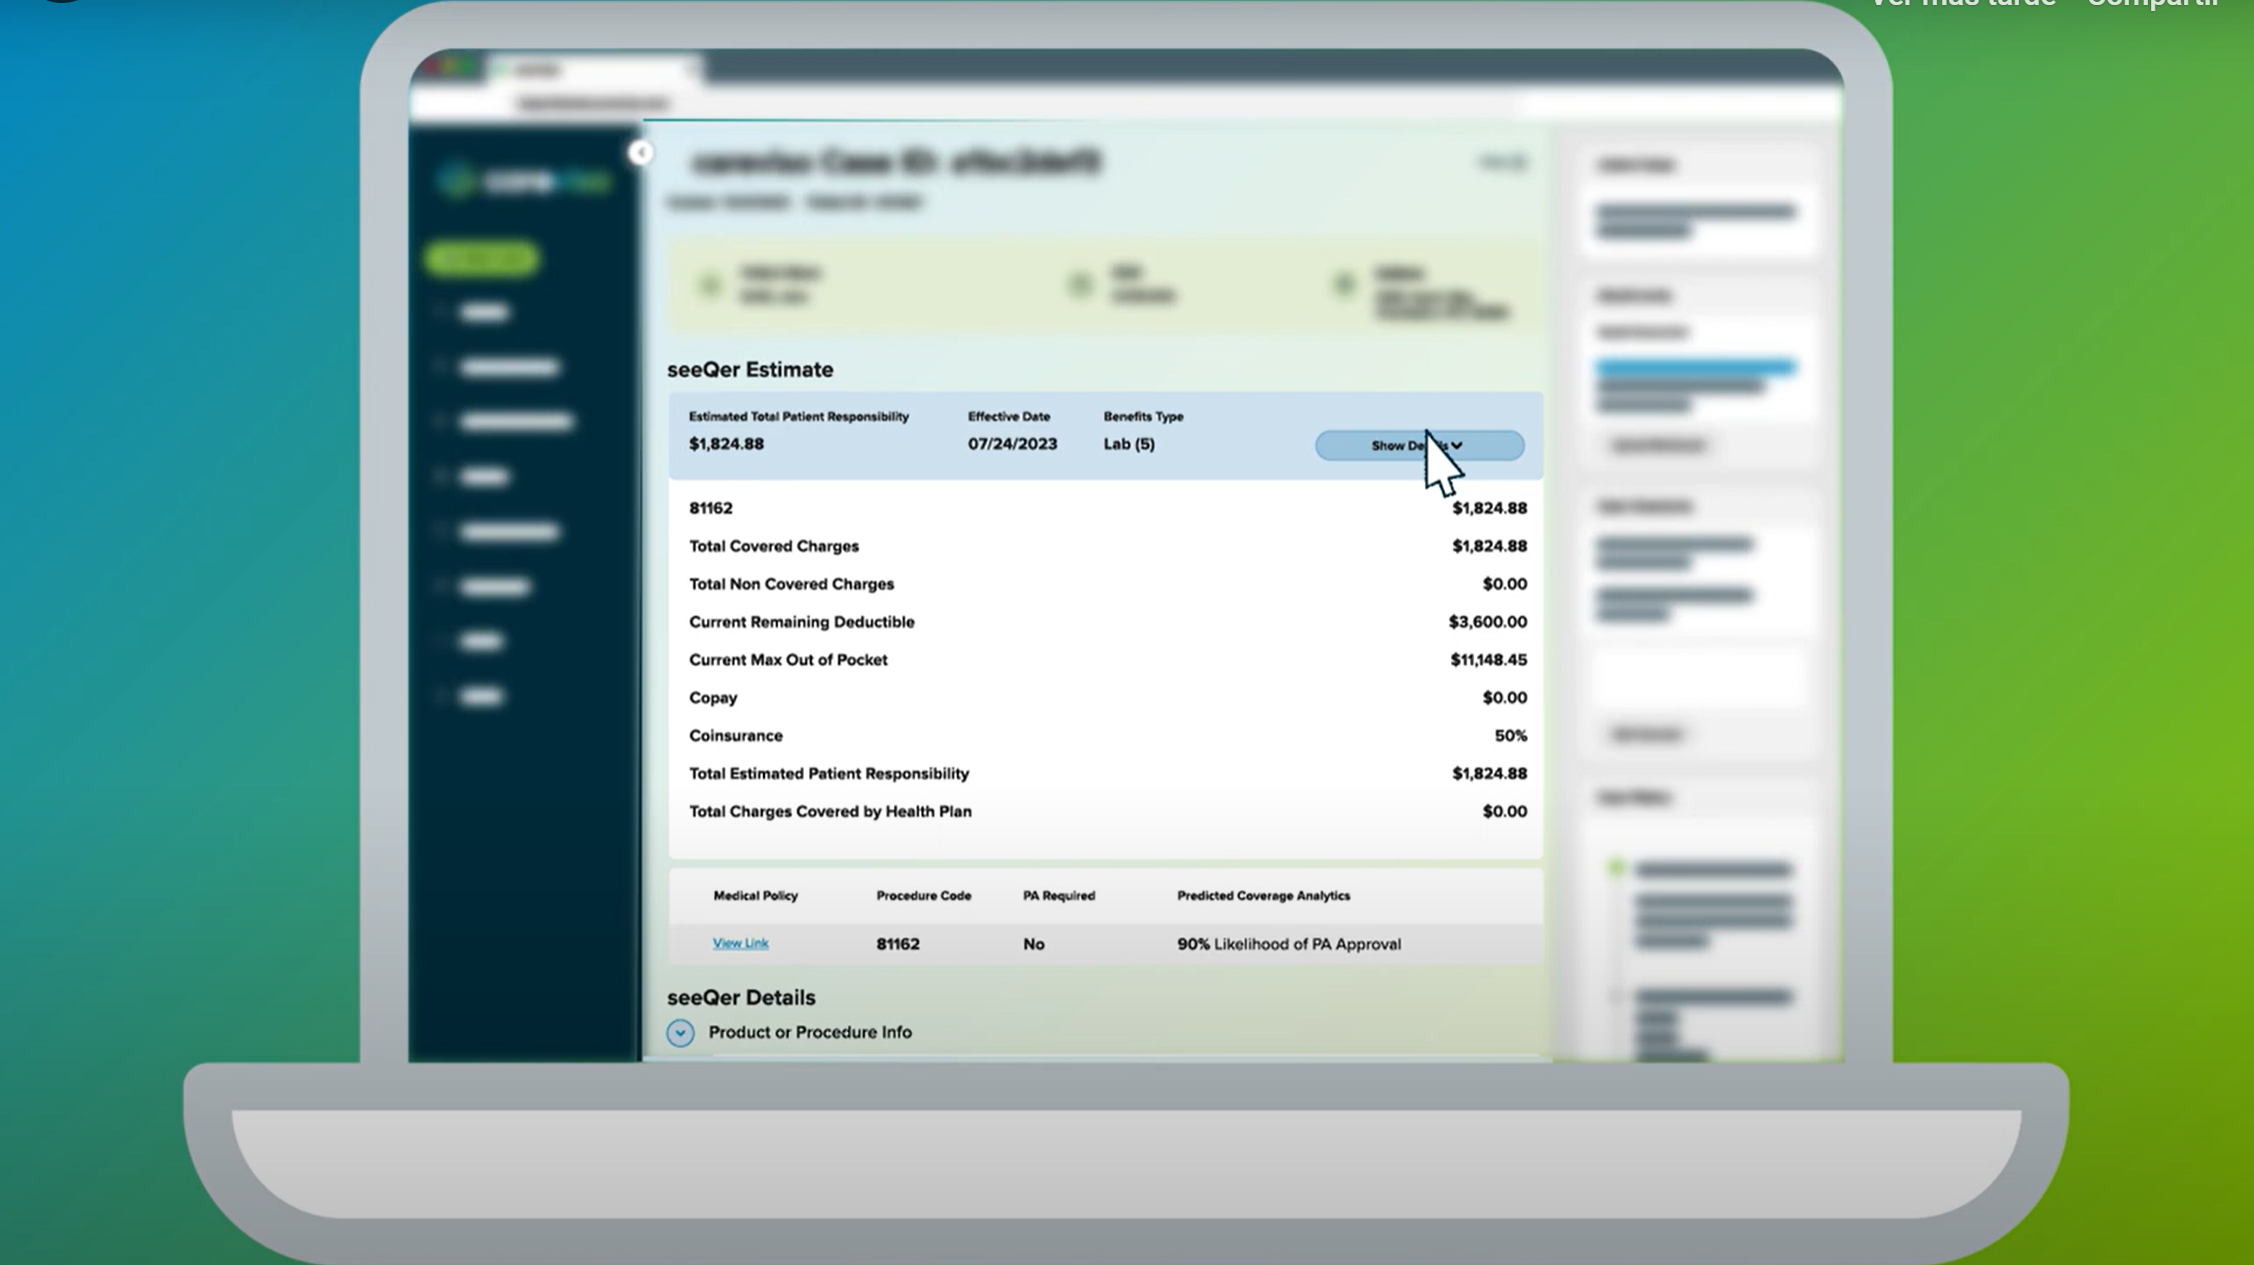The height and width of the screenshot is (1265, 2254).
Task: Expand Product or Procedure Info section
Action: click(x=680, y=1033)
